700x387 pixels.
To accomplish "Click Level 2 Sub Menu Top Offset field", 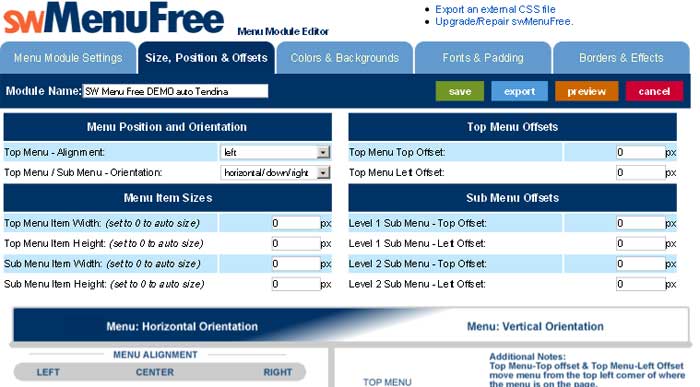I will pyautogui.click(x=640, y=263).
